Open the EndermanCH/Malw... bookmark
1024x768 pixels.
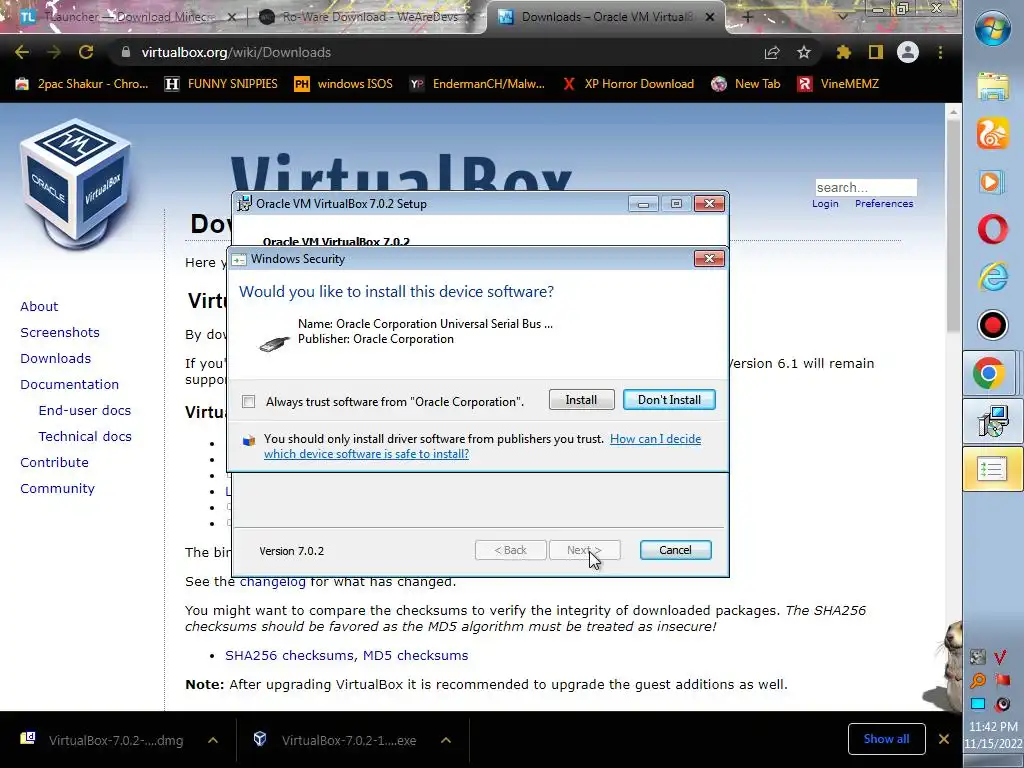pyautogui.click(x=477, y=84)
